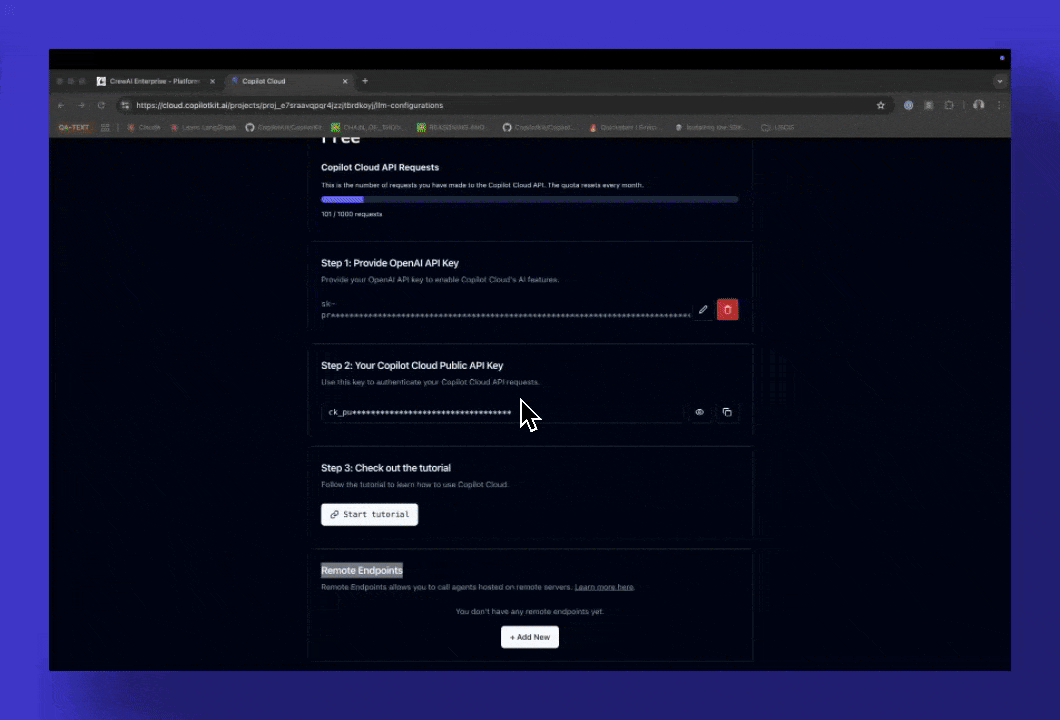
Task: Select the Copilot Cloud tab
Action: pos(280,81)
